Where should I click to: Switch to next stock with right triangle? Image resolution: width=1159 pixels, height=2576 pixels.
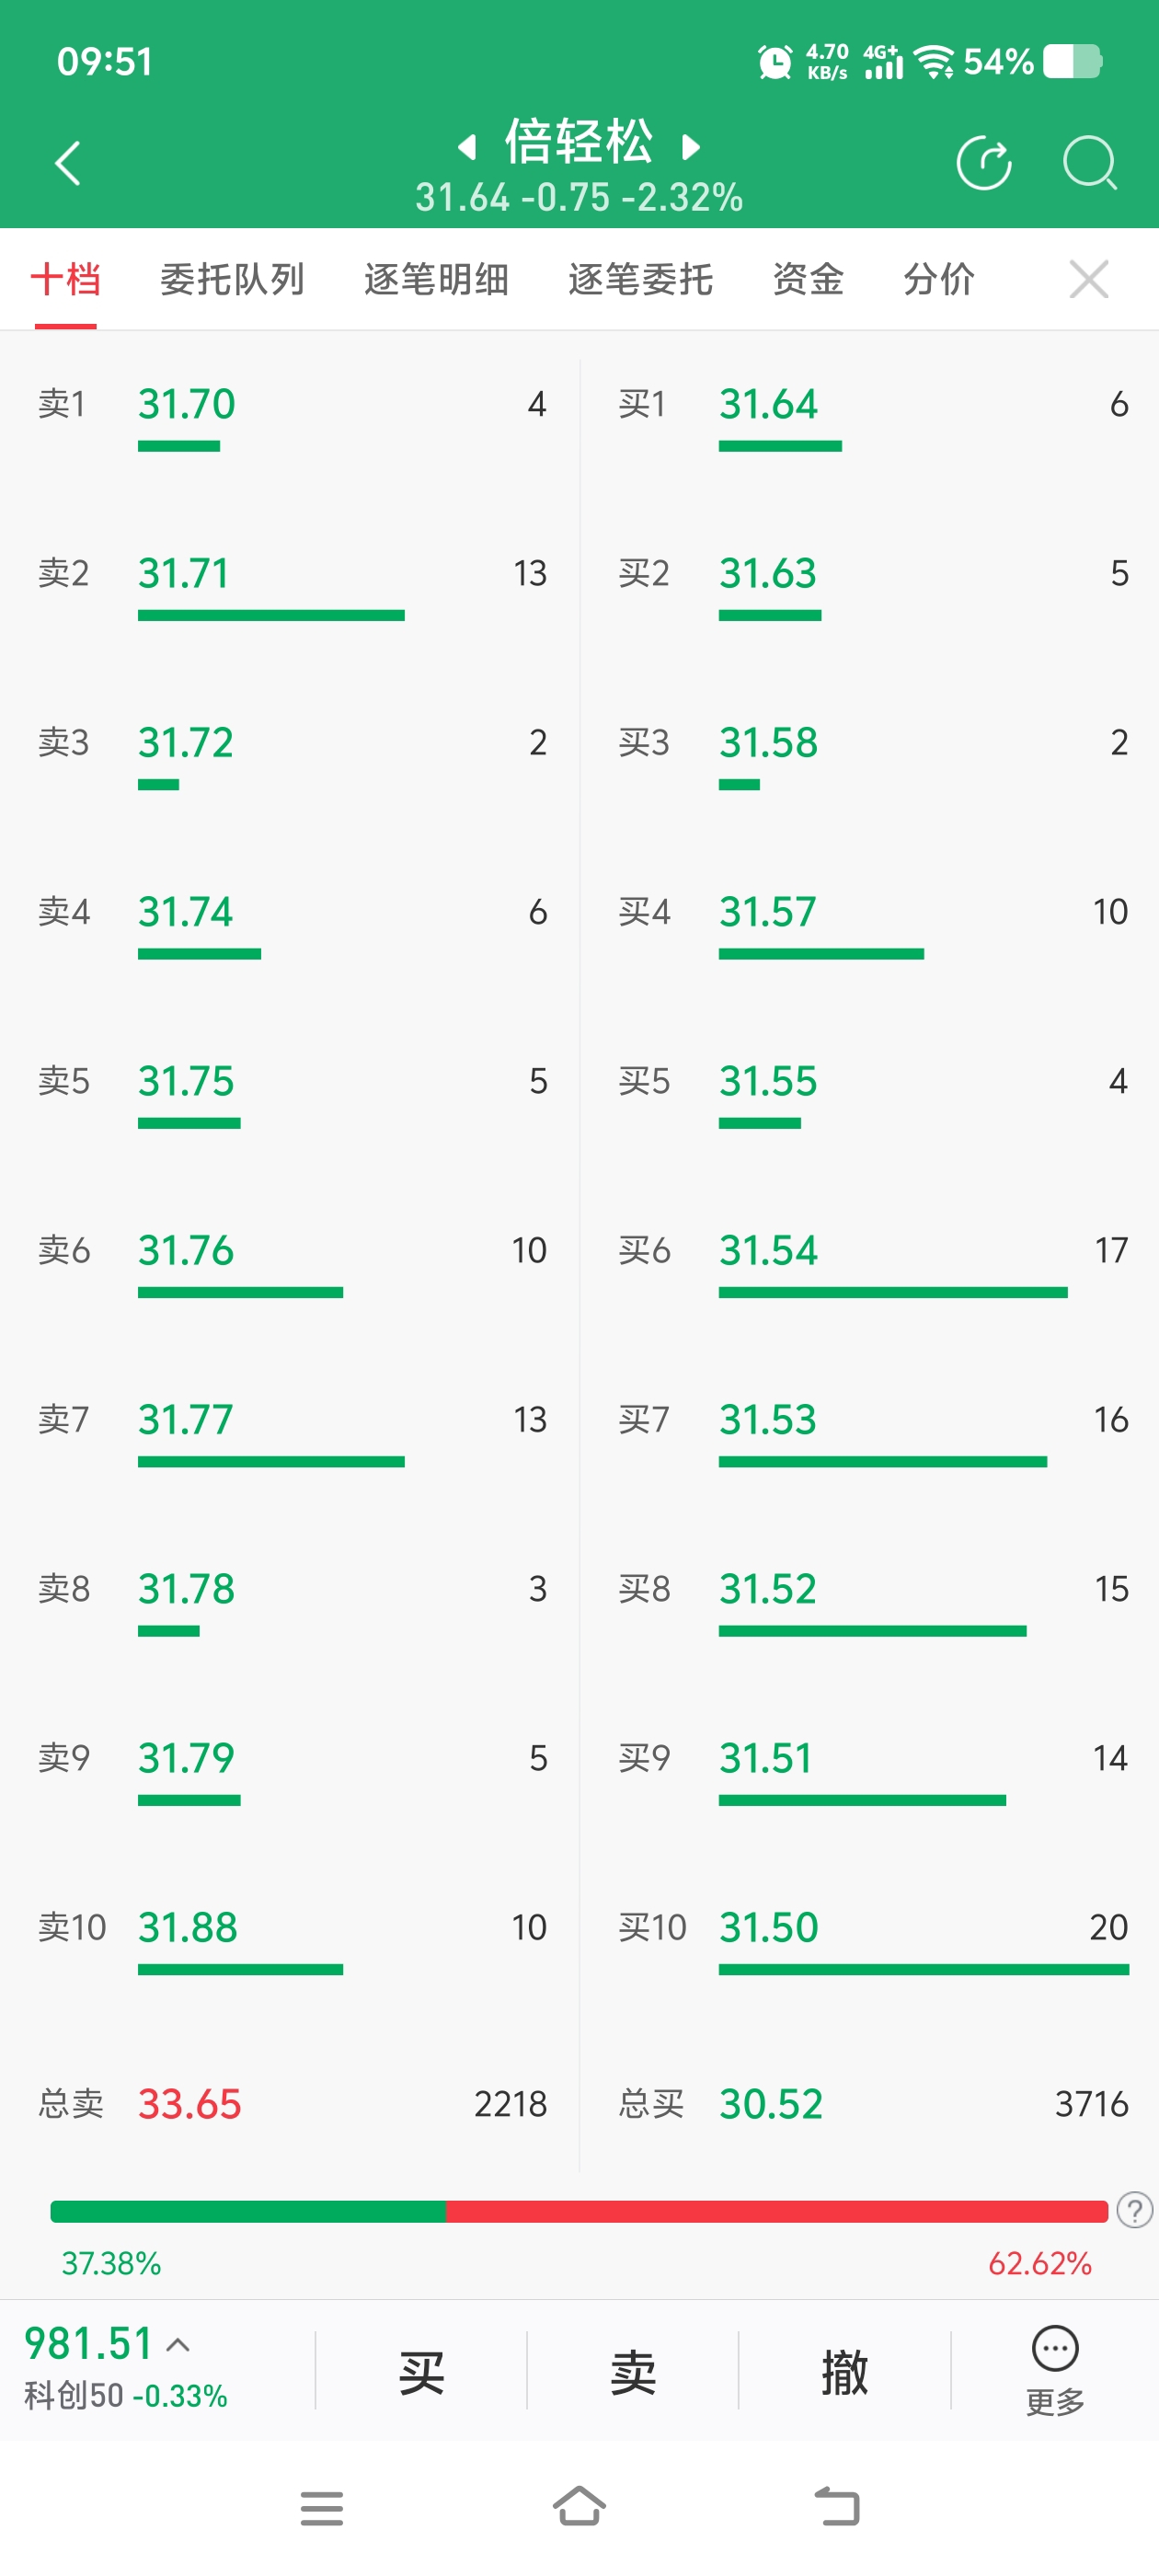click(x=690, y=147)
